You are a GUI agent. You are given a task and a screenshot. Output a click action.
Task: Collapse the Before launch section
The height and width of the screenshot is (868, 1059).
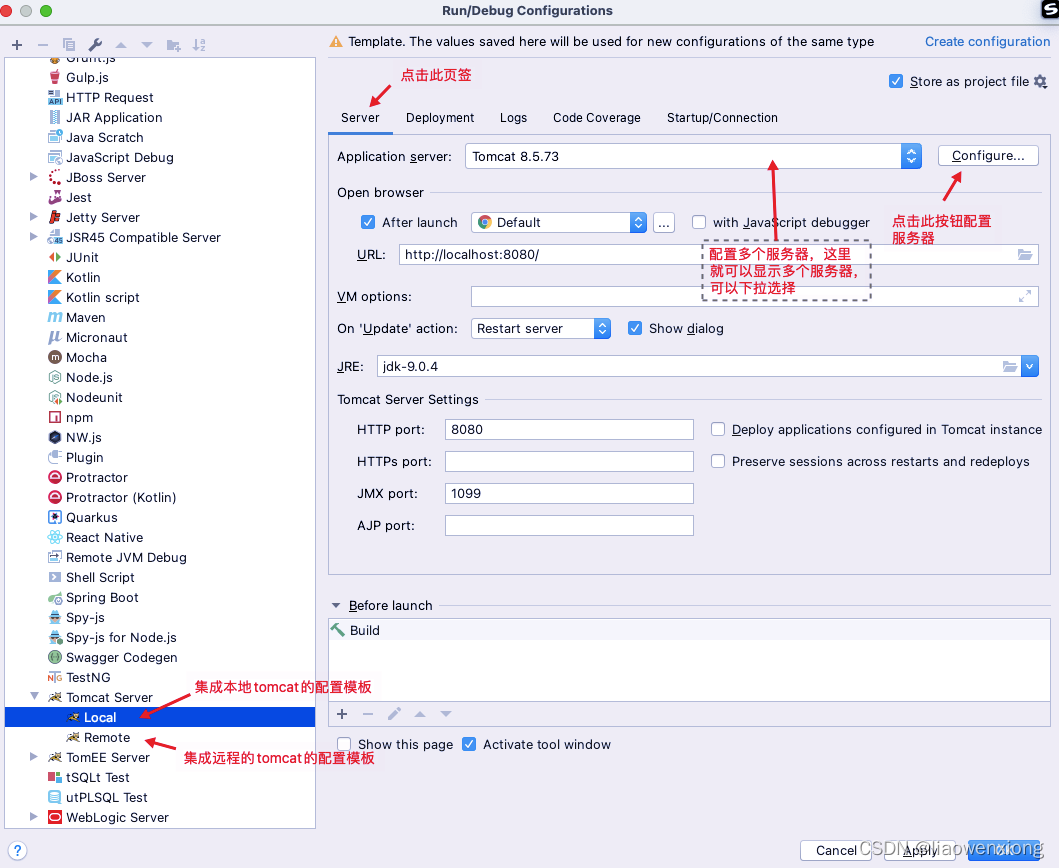336,606
